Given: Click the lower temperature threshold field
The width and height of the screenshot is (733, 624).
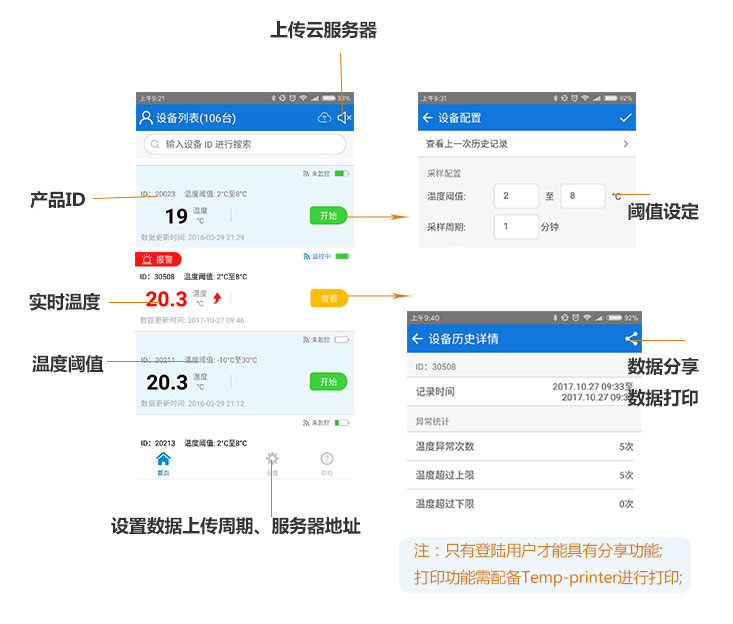Looking at the screenshot, I should (516, 197).
